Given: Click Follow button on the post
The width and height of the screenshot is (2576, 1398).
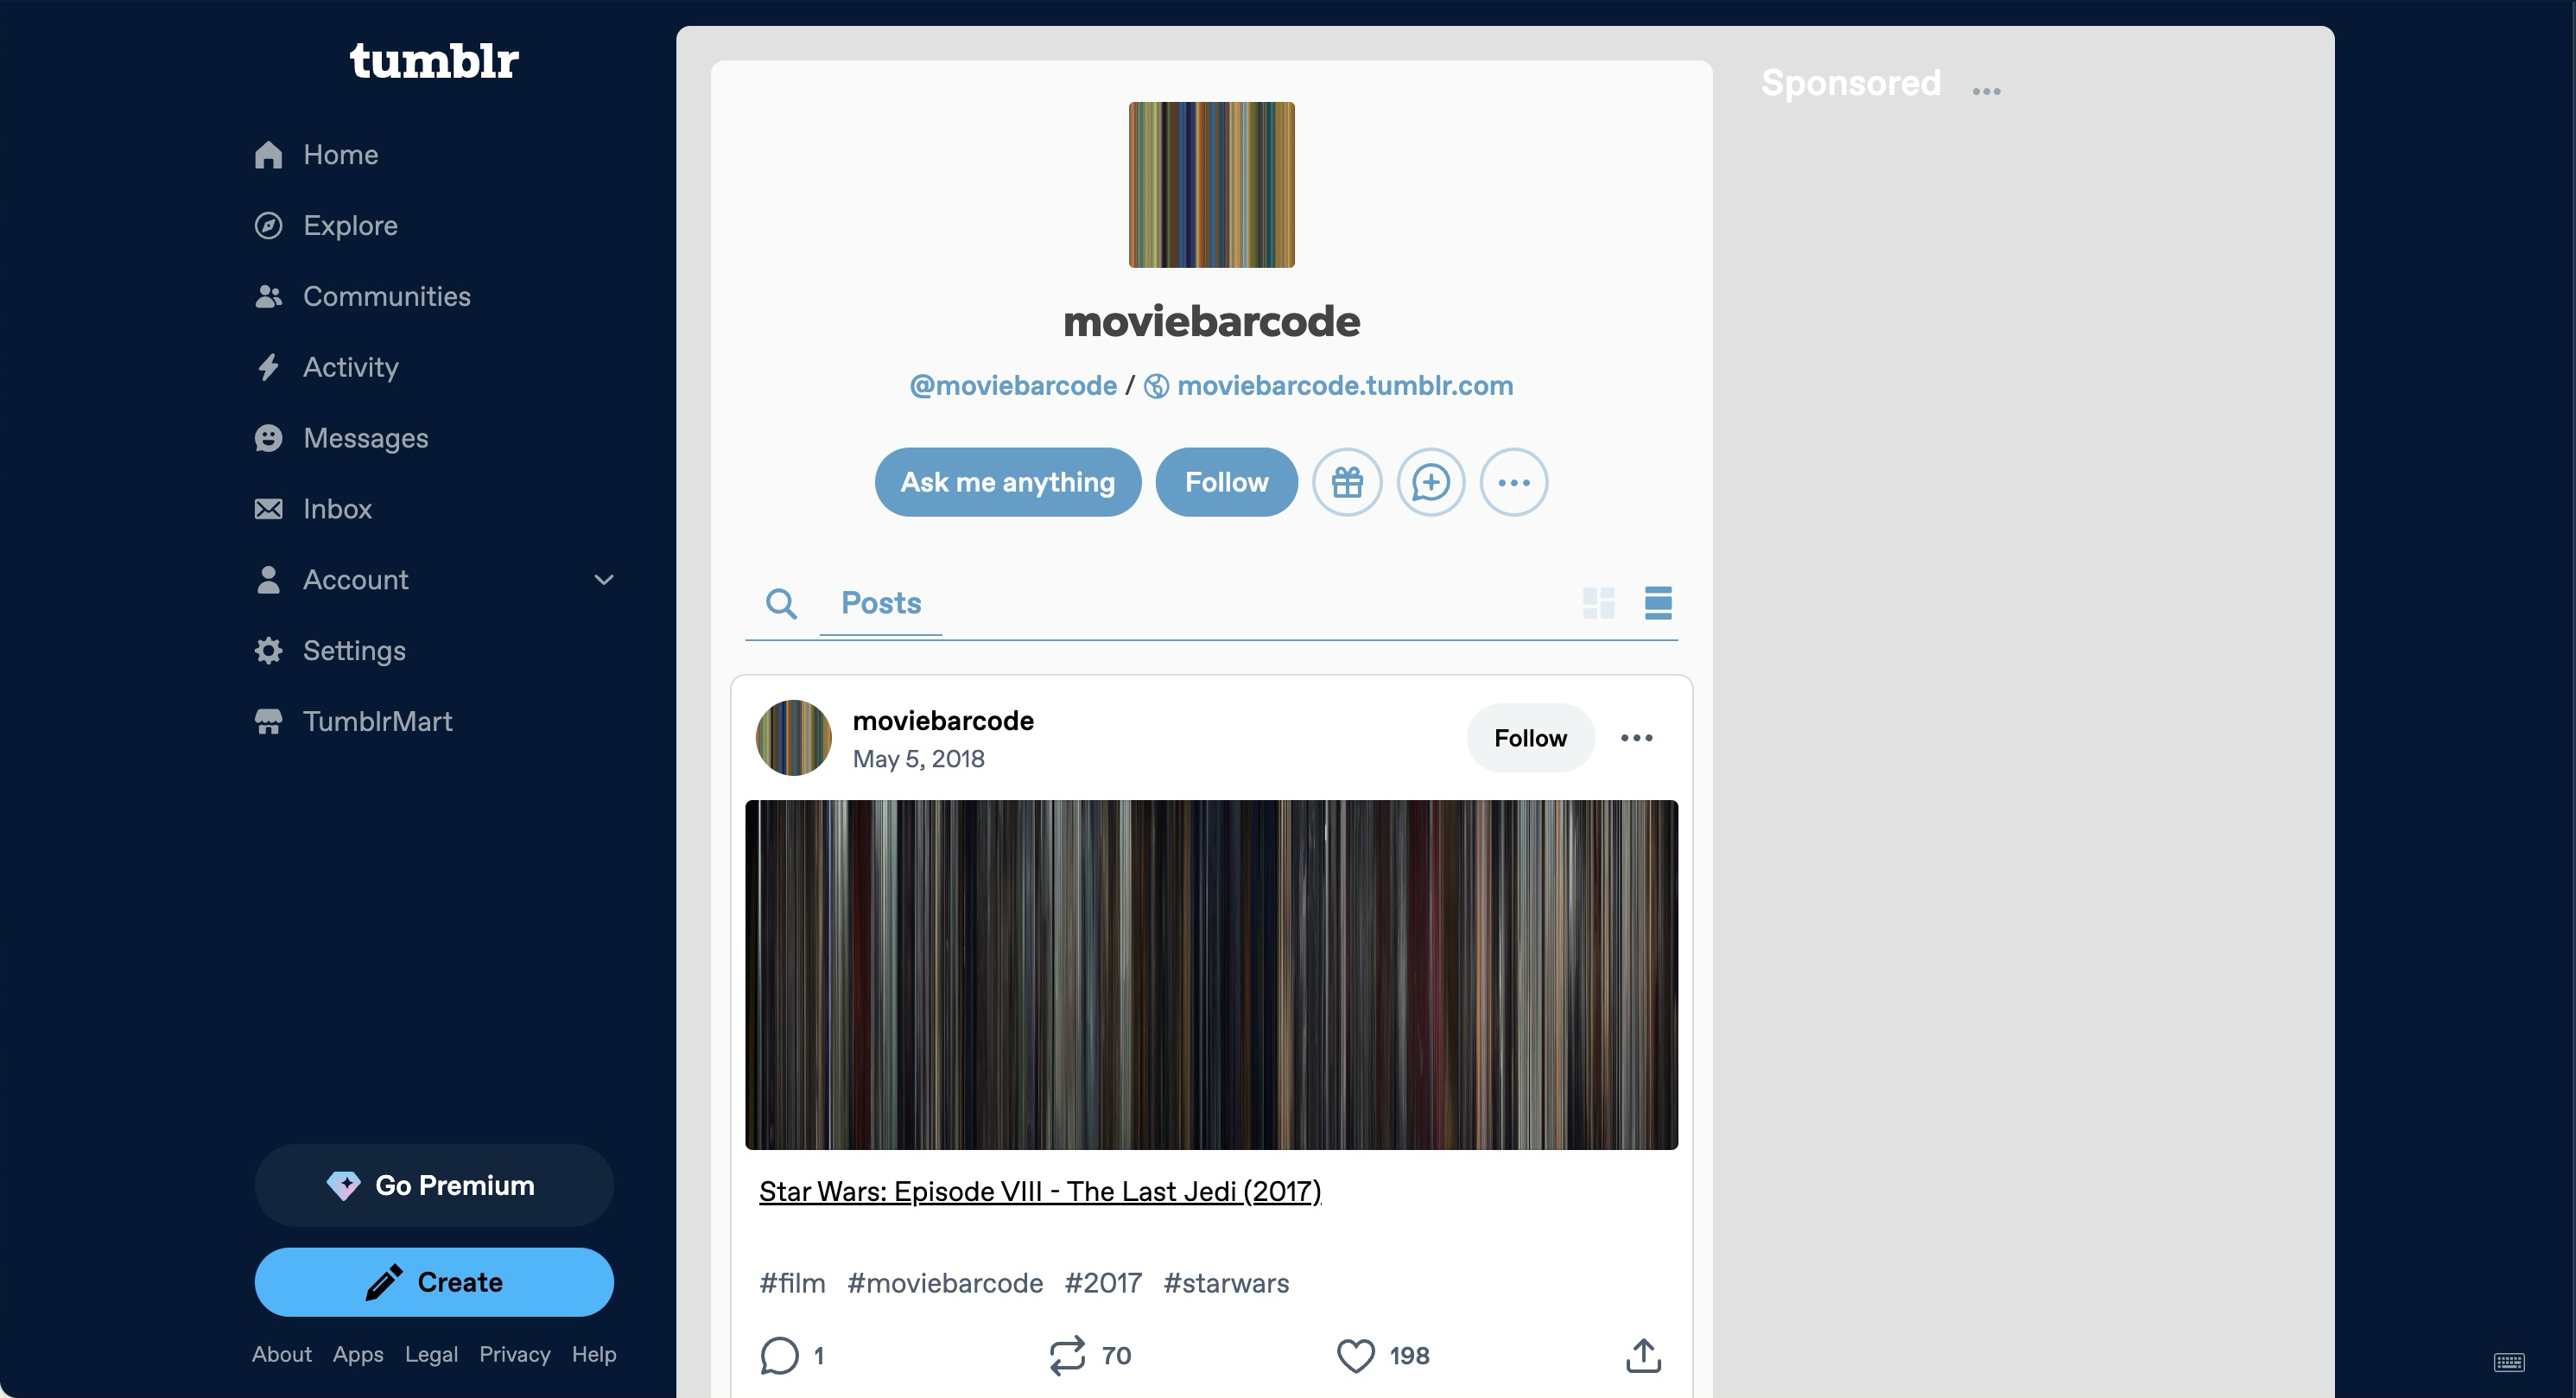Looking at the screenshot, I should (1530, 738).
